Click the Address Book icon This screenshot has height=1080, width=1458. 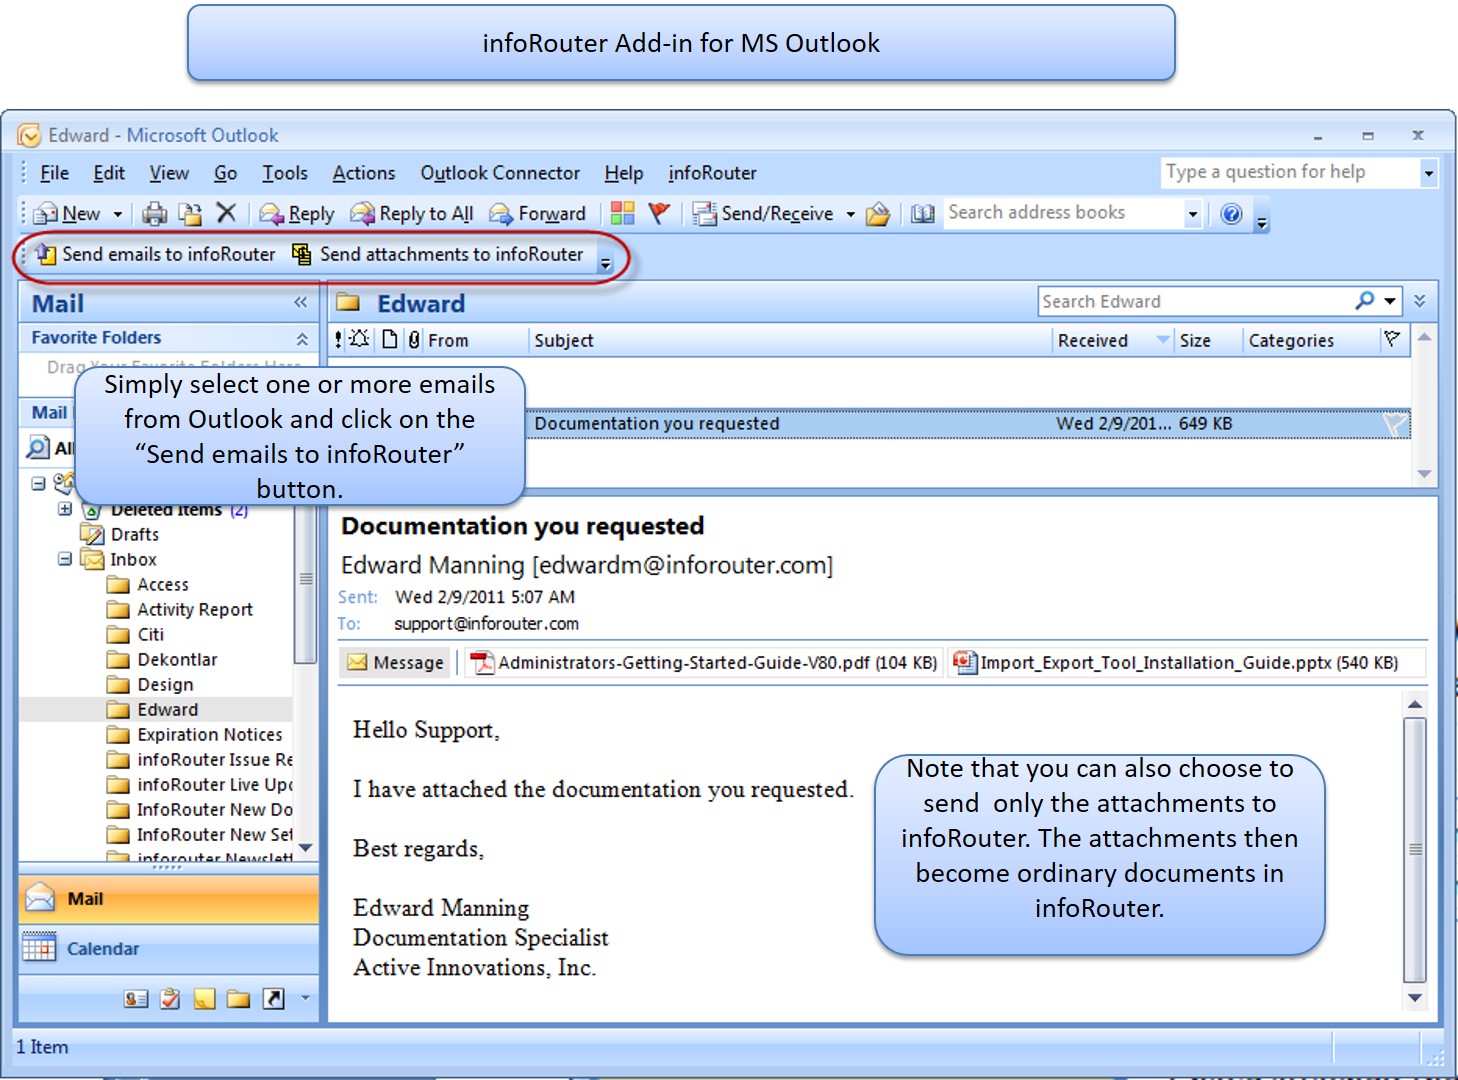point(922,213)
